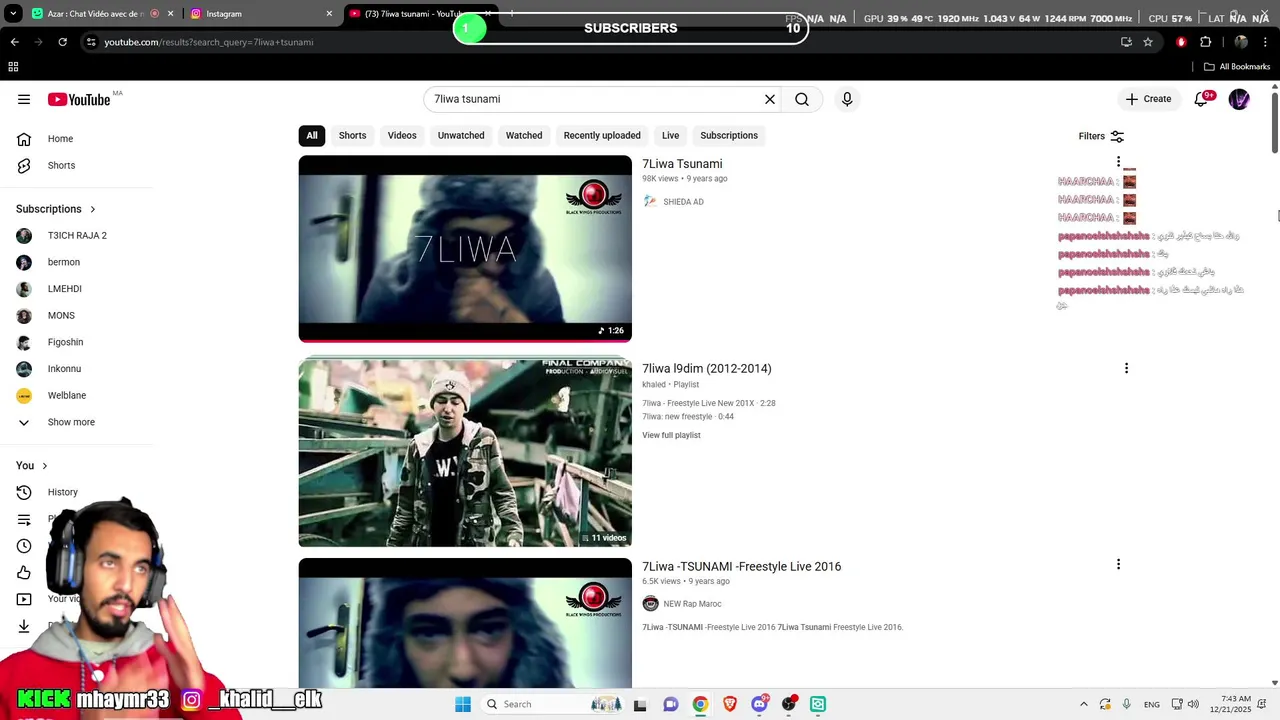
Task: Click inside the YouTube search box
Action: point(595,99)
